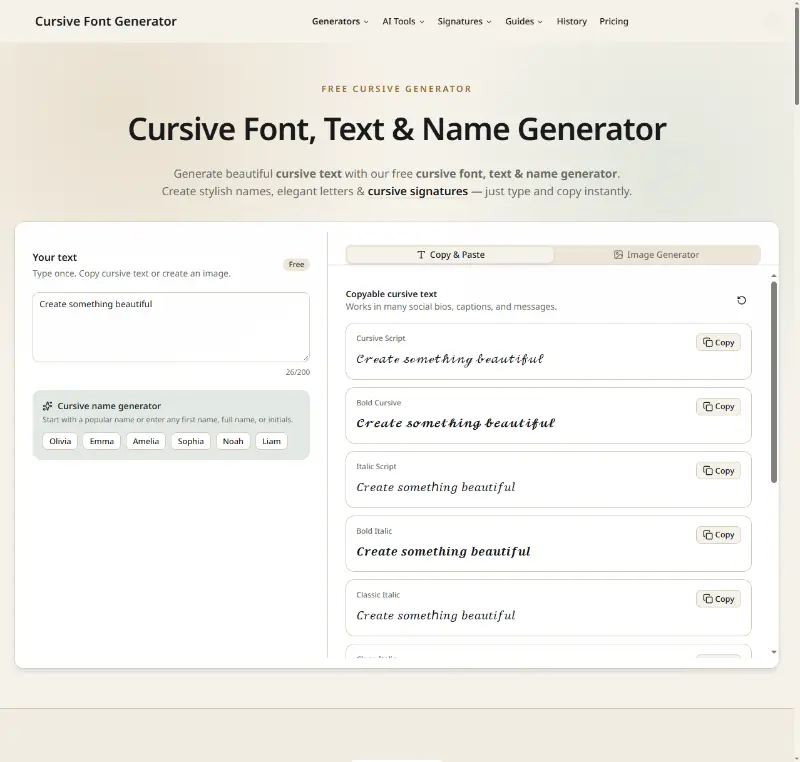Copy the Italic Script text
Screen dimensions: 800x762
coord(718,471)
